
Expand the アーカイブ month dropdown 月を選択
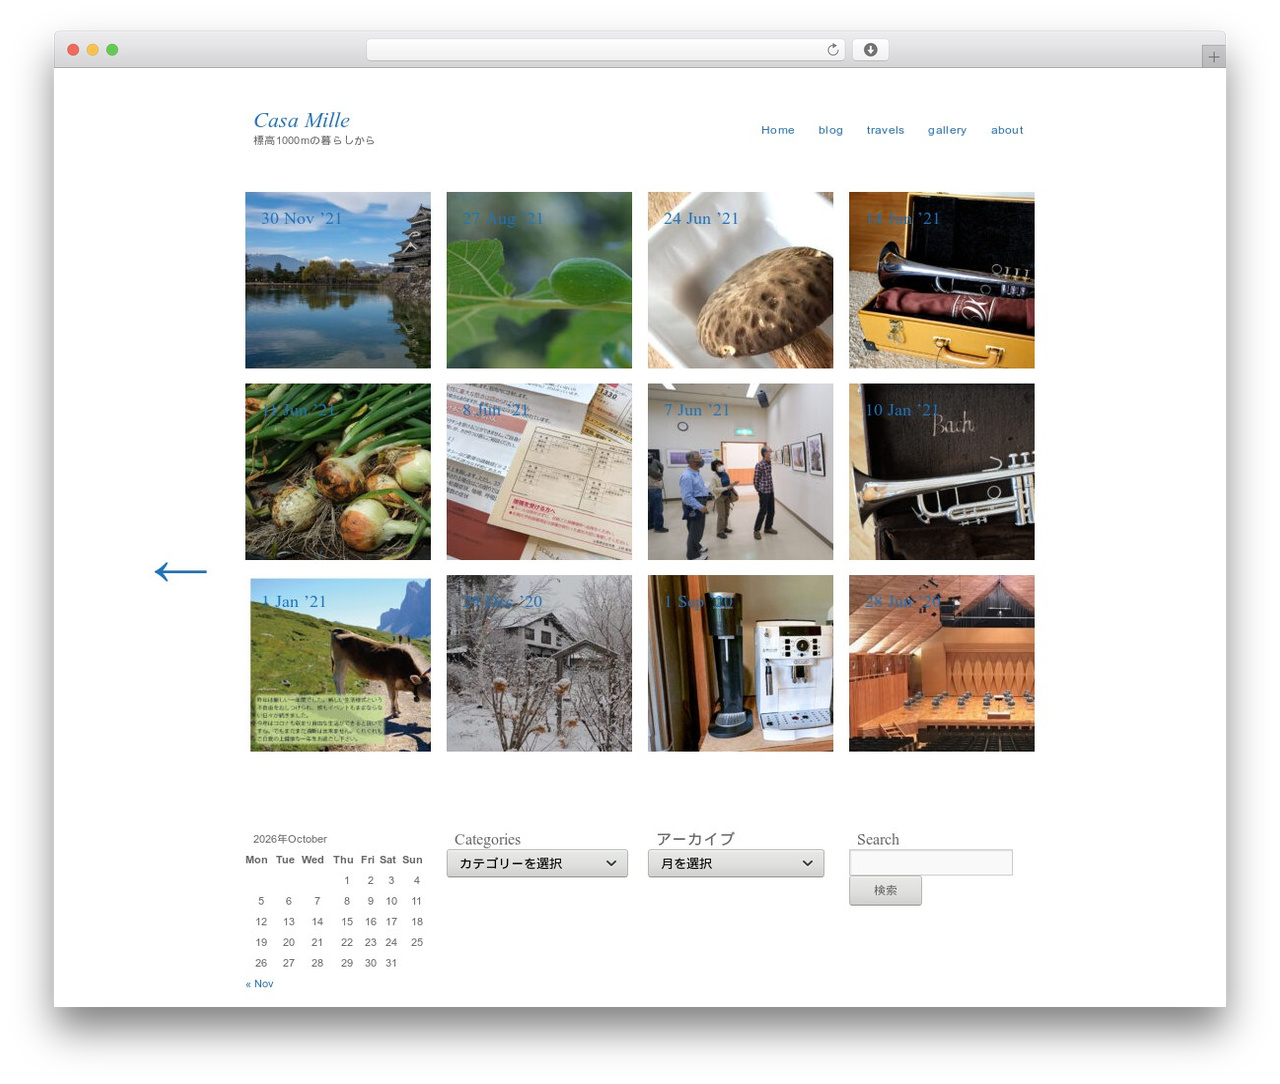[x=736, y=863]
